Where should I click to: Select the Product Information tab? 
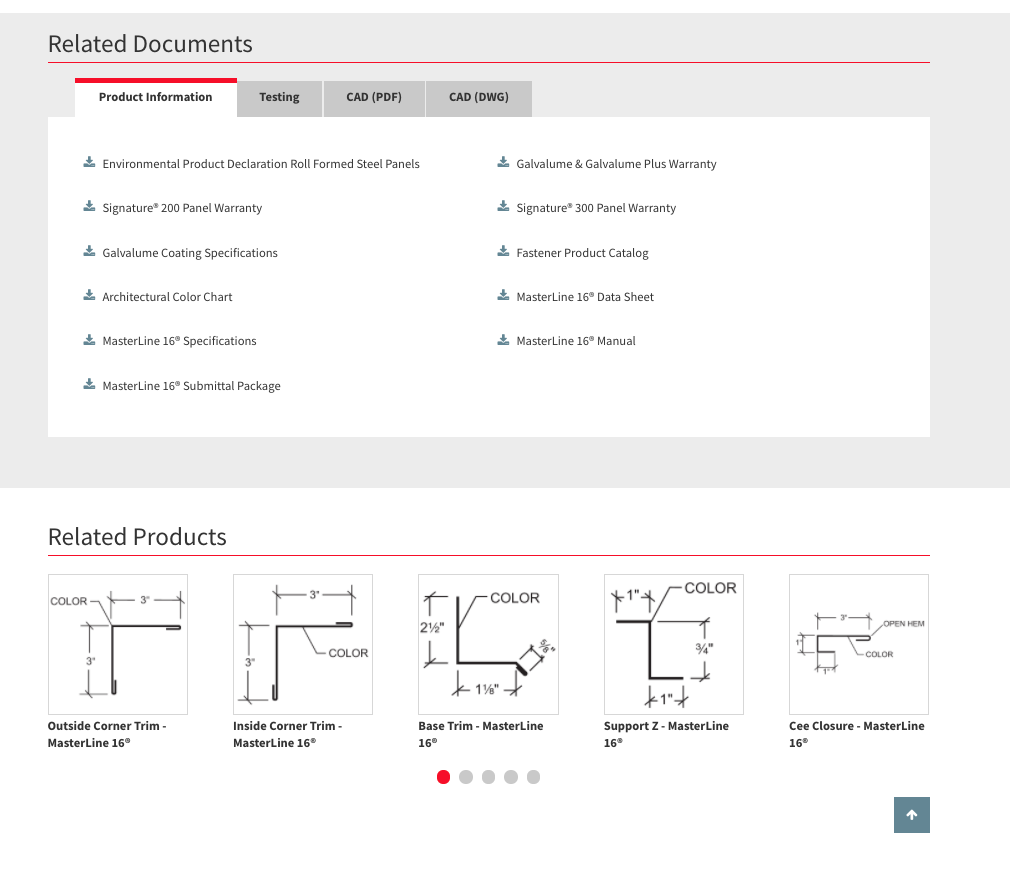tap(155, 97)
